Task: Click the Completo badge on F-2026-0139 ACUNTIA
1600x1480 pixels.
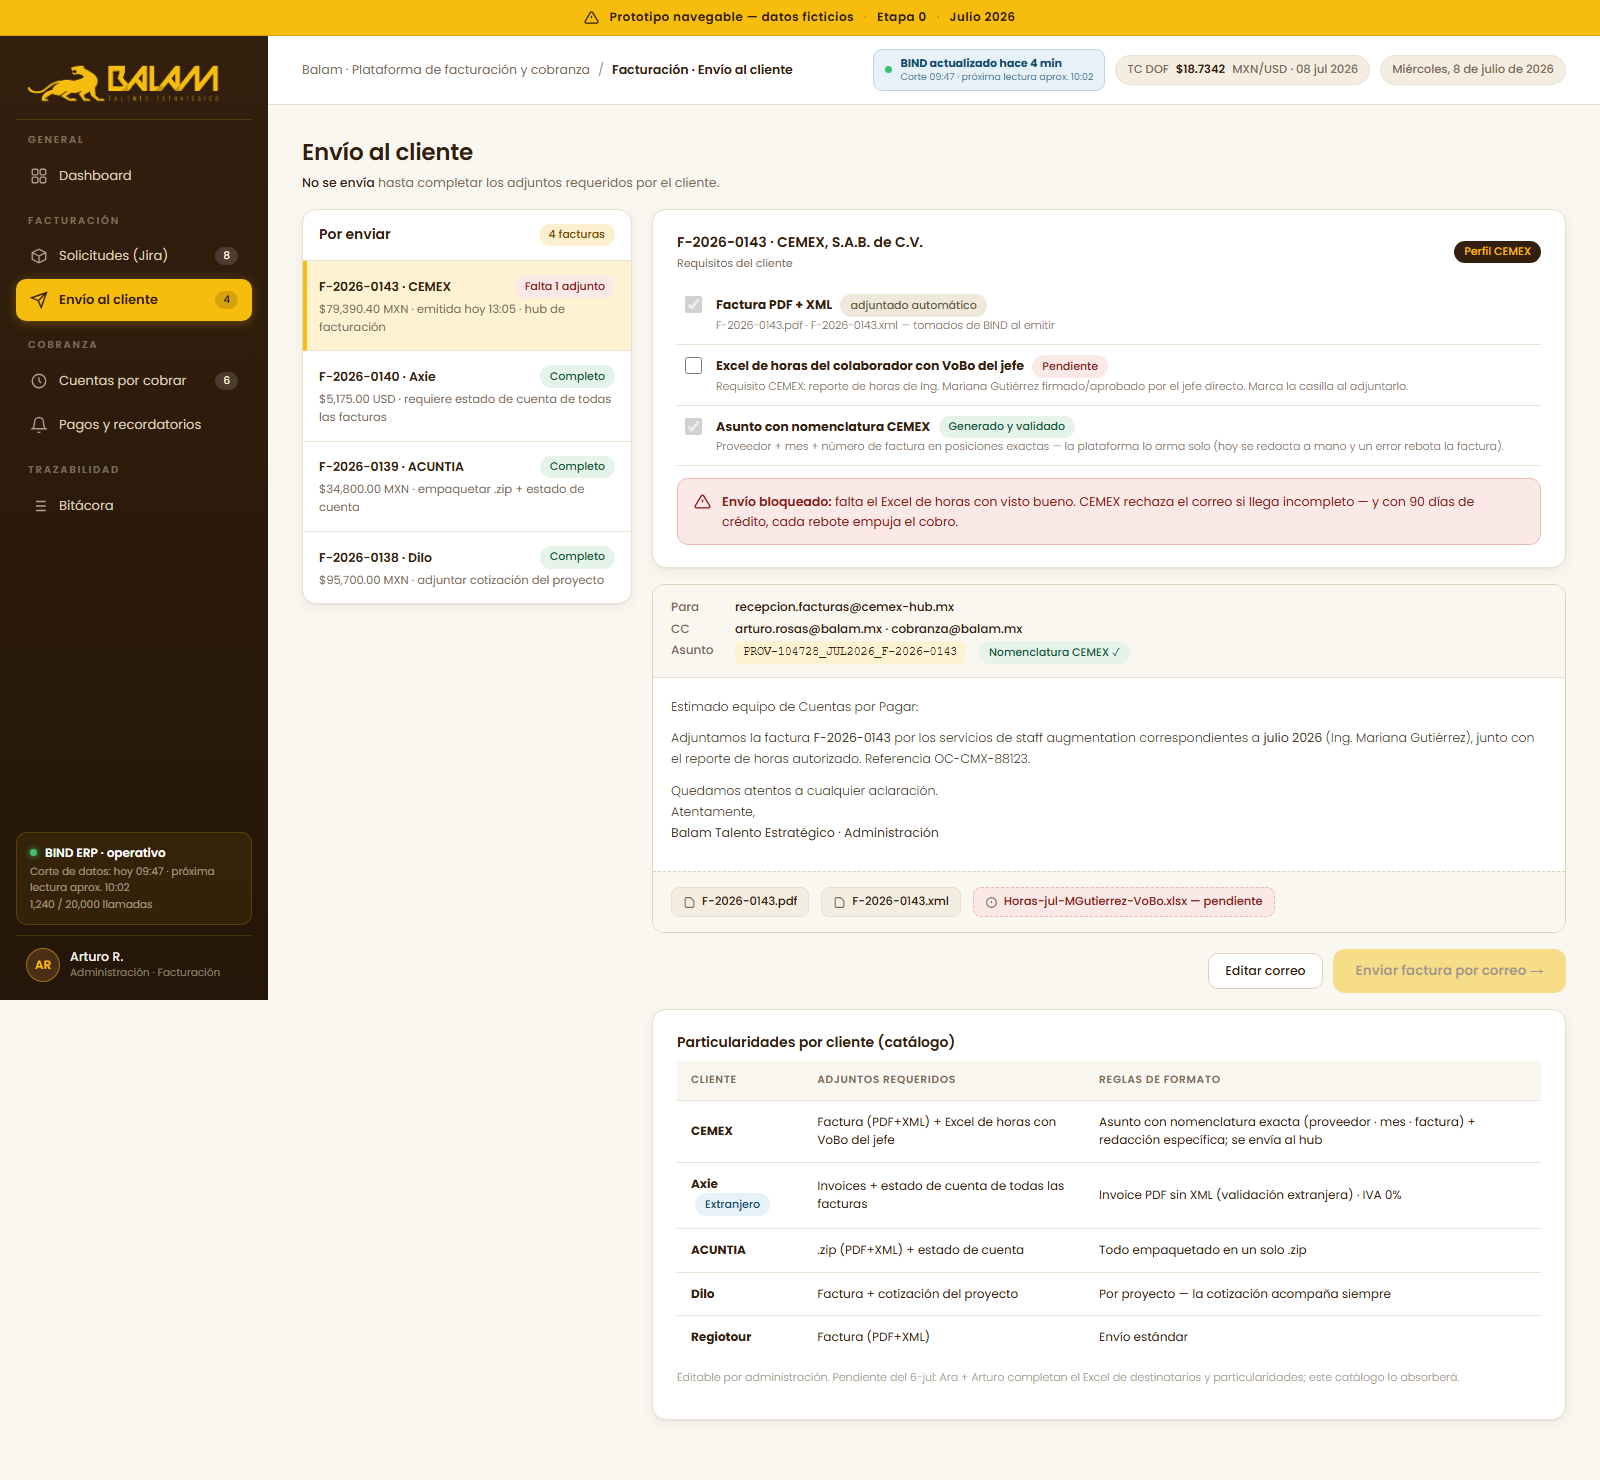Action: pyautogui.click(x=577, y=467)
